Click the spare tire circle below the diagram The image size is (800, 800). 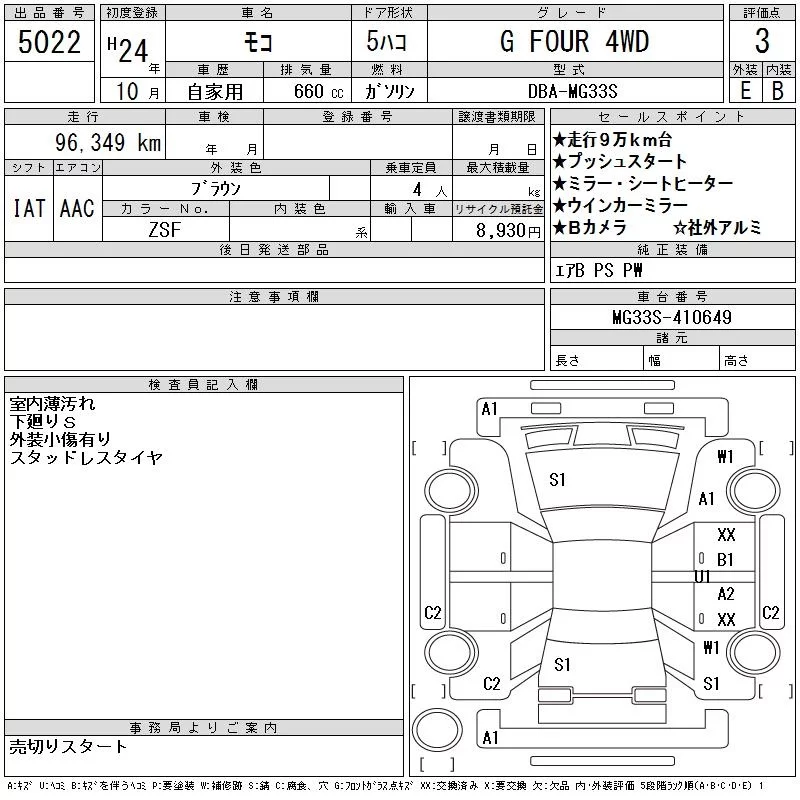(437, 730)
